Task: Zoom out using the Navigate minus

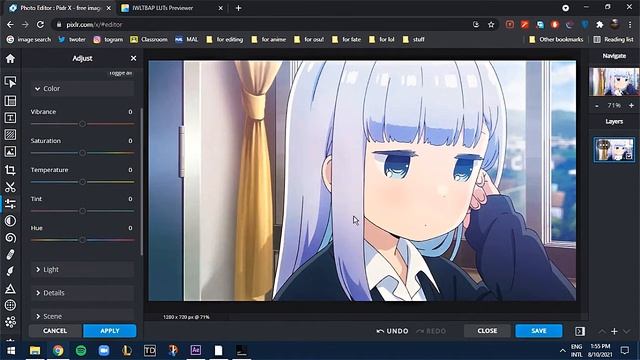Action: [x=597, y=106]
